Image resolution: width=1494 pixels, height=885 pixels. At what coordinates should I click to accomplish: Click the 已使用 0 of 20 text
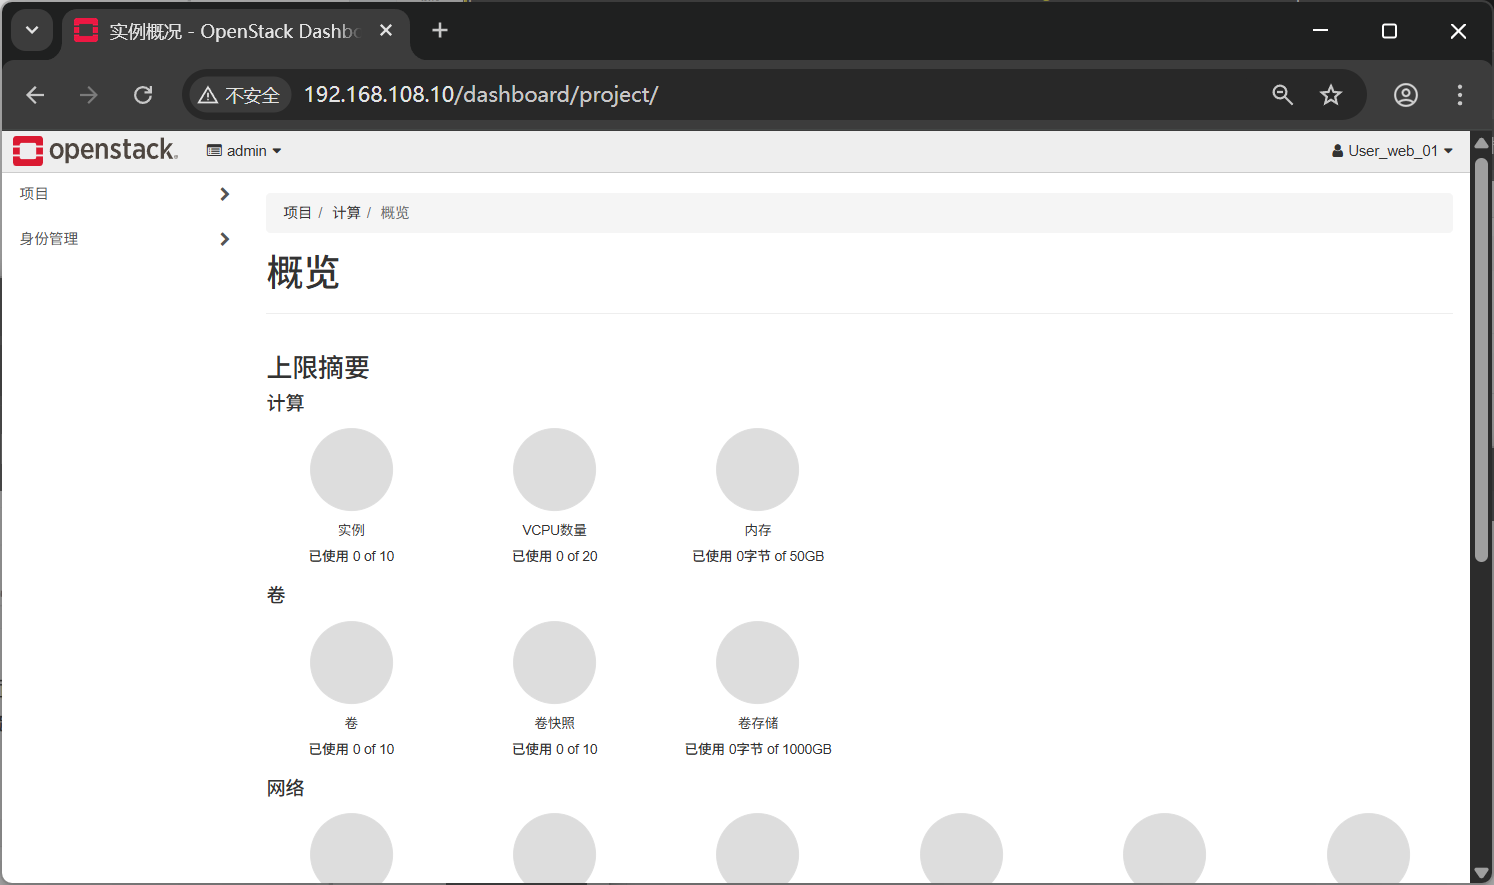coord(555,556)
